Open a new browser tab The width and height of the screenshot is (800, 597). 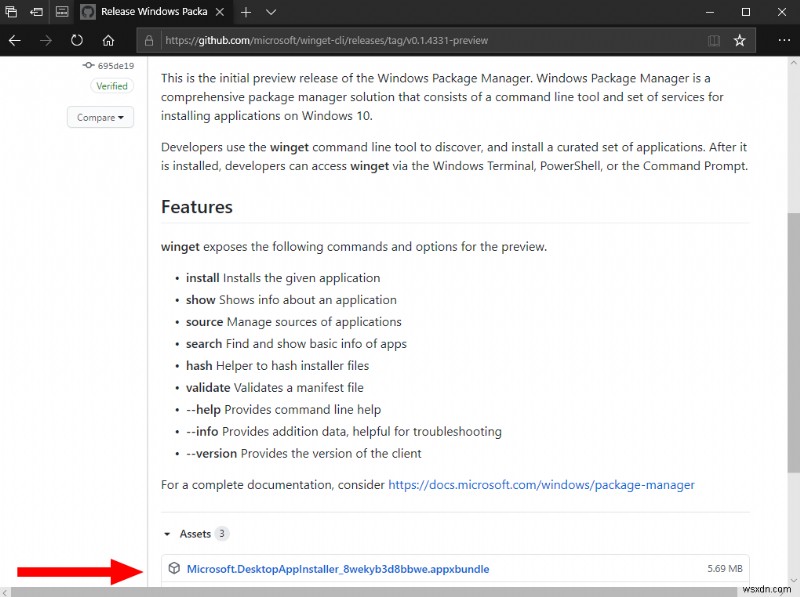tap(246, 12)
